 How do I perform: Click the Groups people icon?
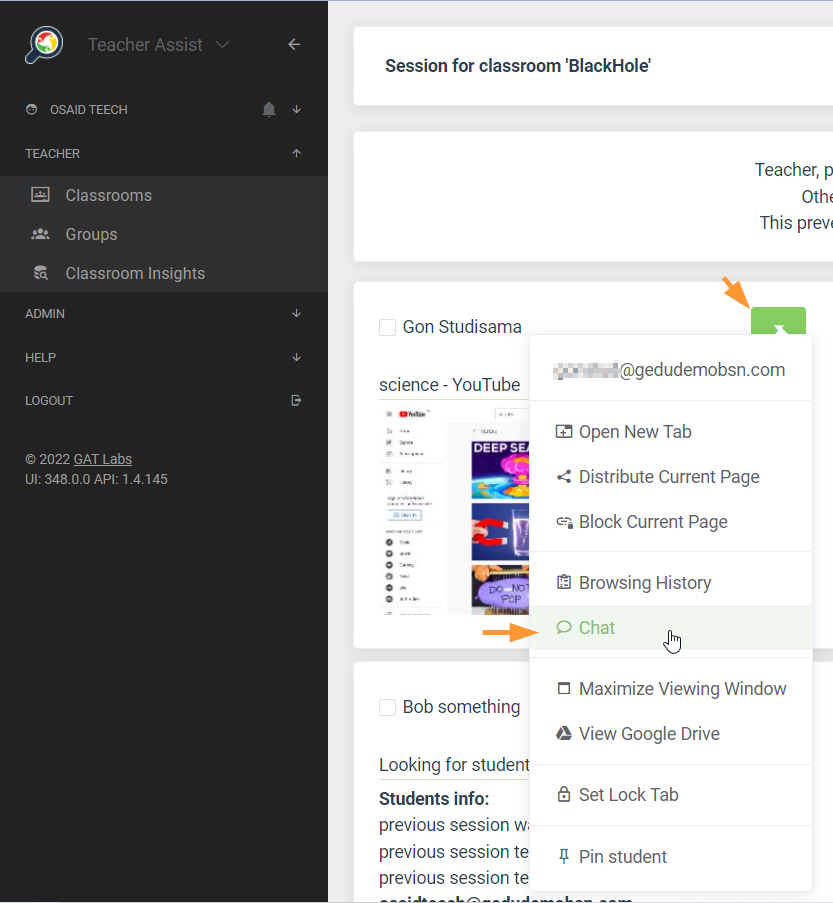point(40,234)
